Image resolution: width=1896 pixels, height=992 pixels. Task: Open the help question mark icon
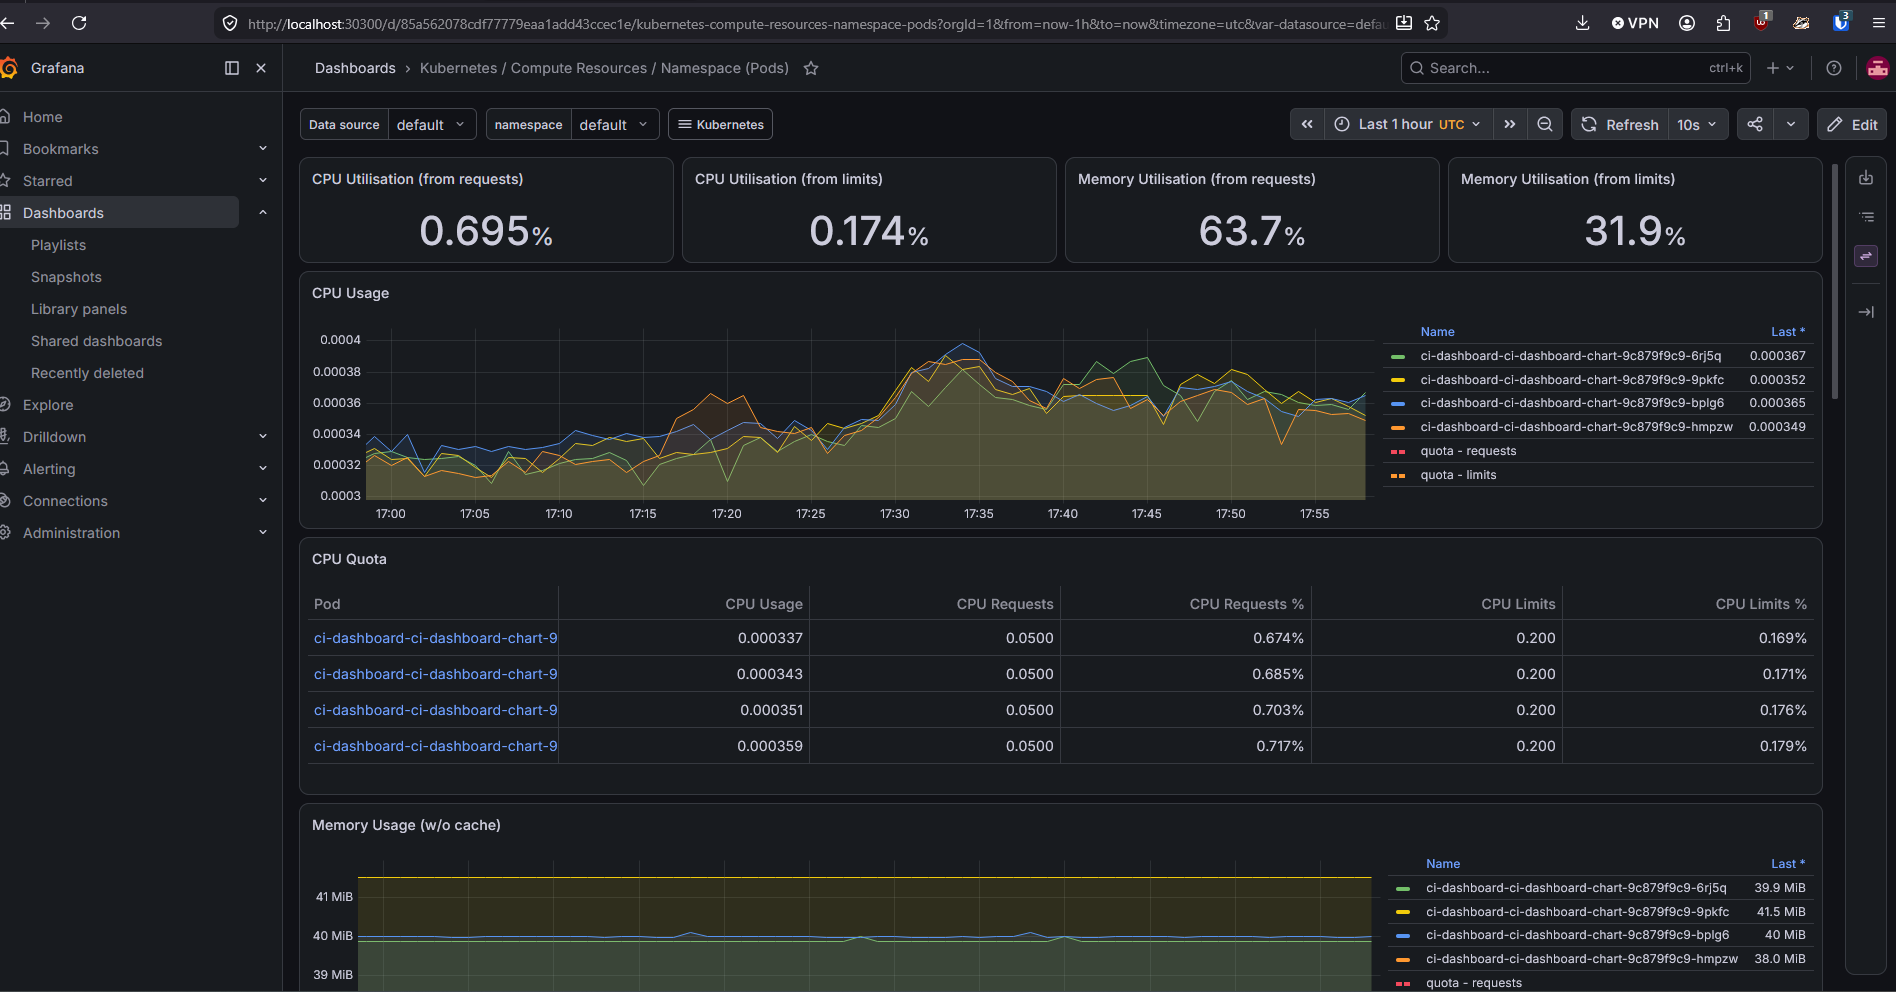point(1833,68)
